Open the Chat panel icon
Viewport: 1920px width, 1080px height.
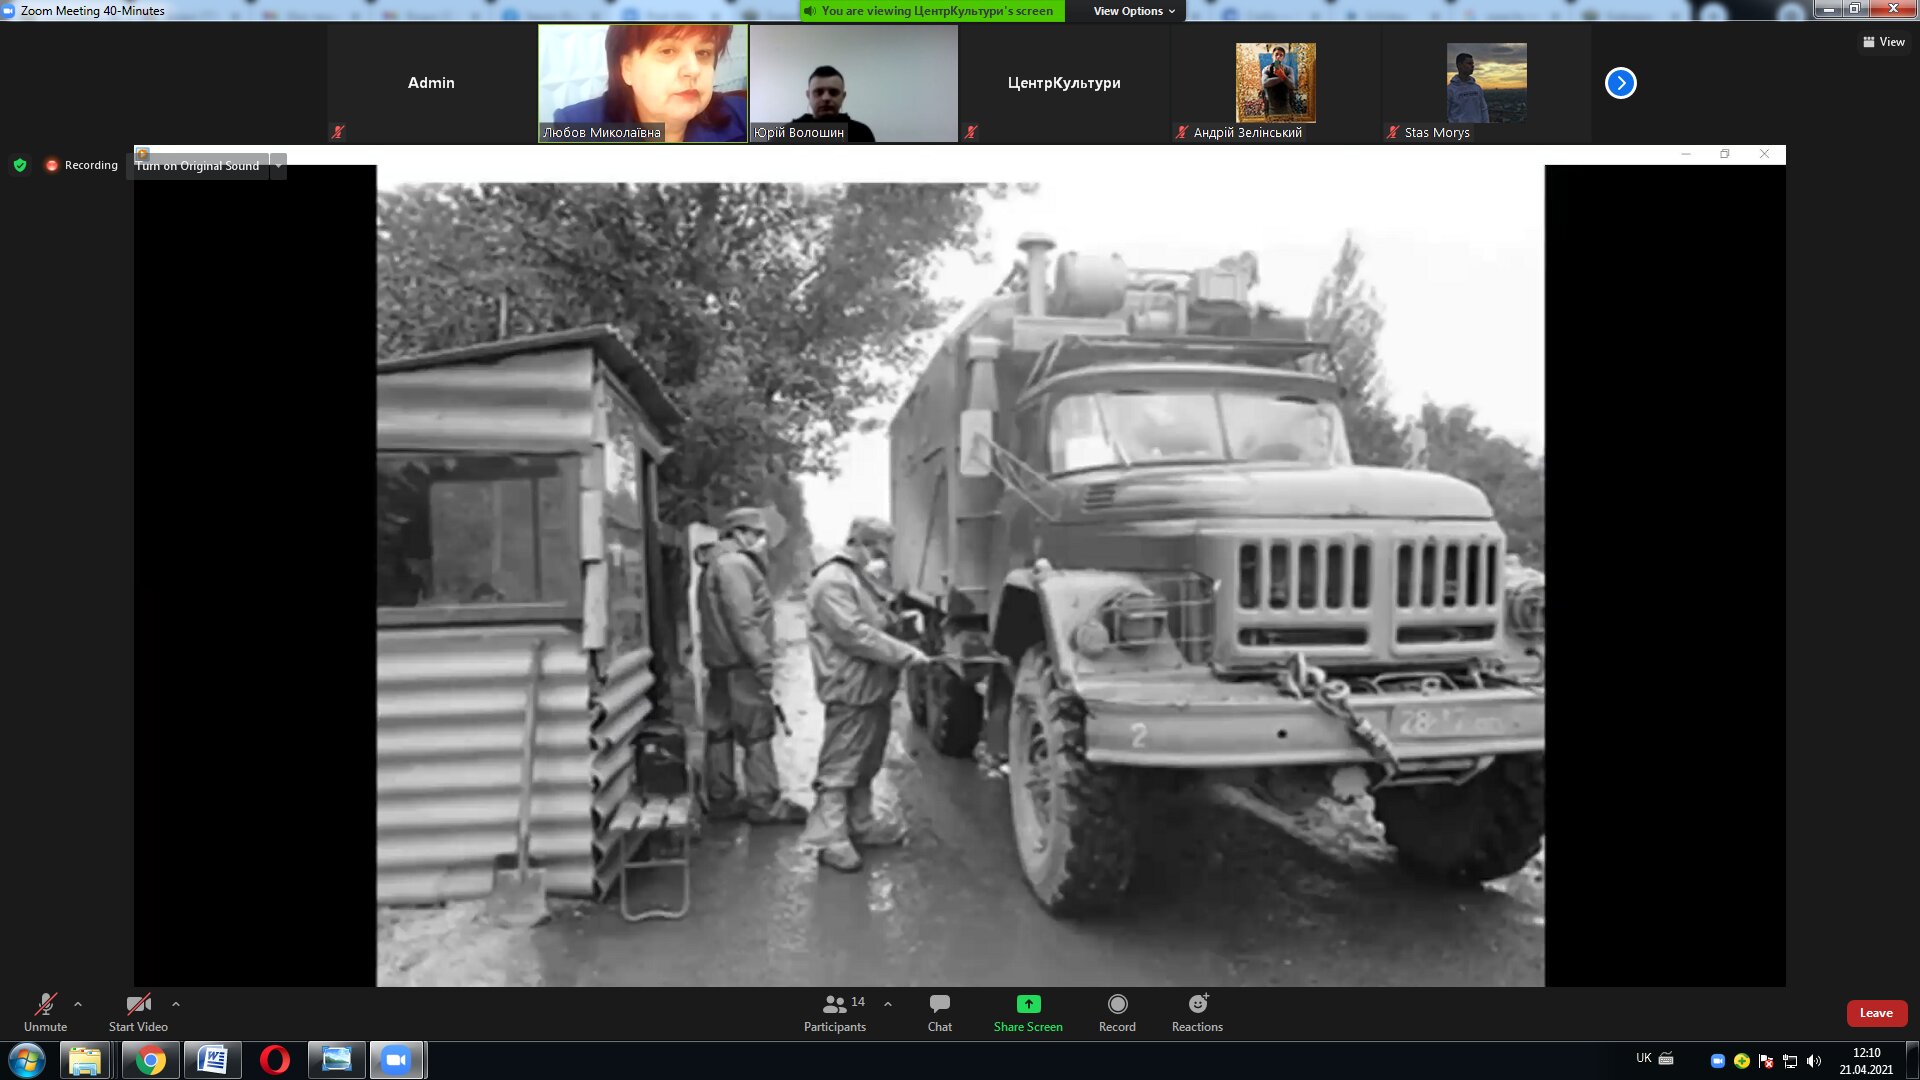click(939, 1004)
